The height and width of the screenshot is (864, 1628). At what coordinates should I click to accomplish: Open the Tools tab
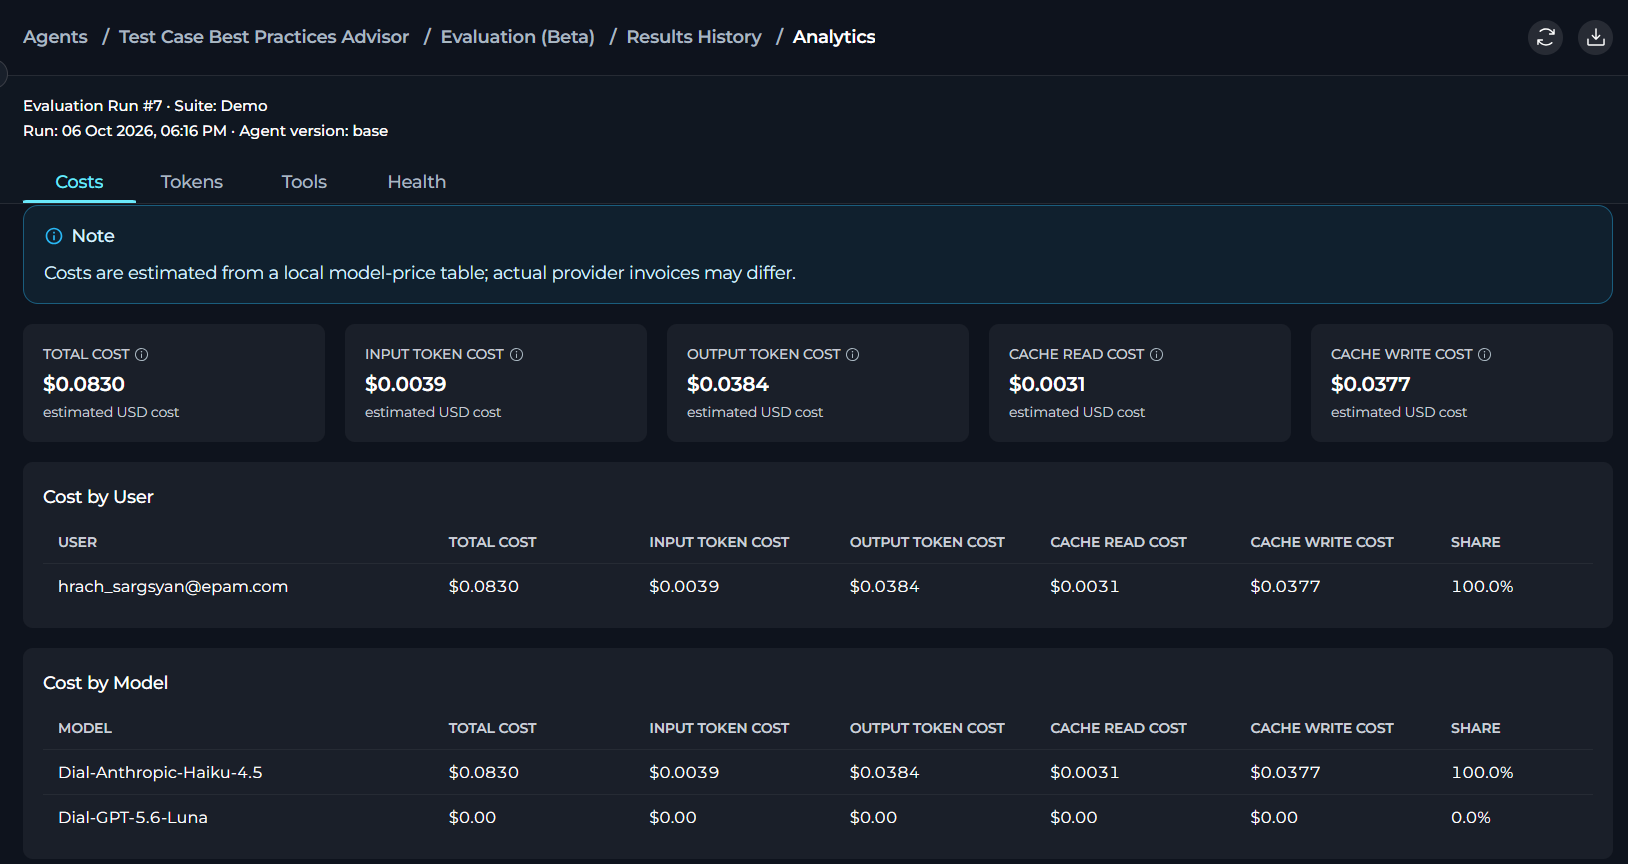[x=304, y=182]
